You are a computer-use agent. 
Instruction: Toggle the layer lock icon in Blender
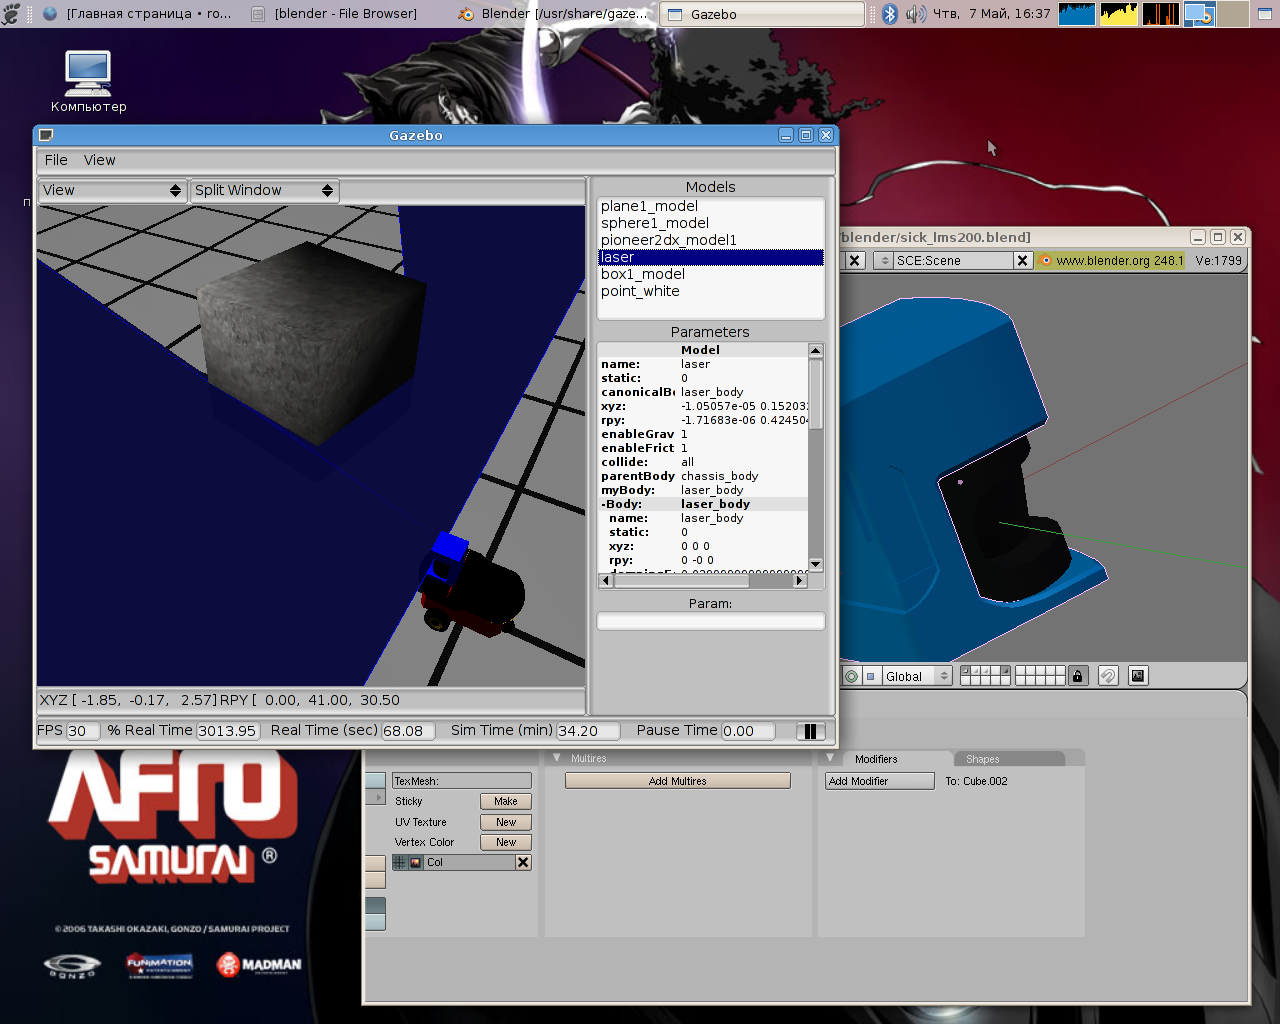[x=1077, y=676]
